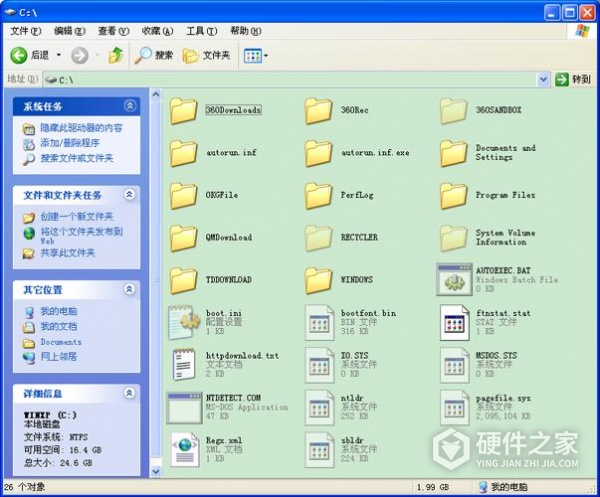Select the autorun.inf folder icon
This screenshot has width=600, height=497.
click(x=183, y=153)
